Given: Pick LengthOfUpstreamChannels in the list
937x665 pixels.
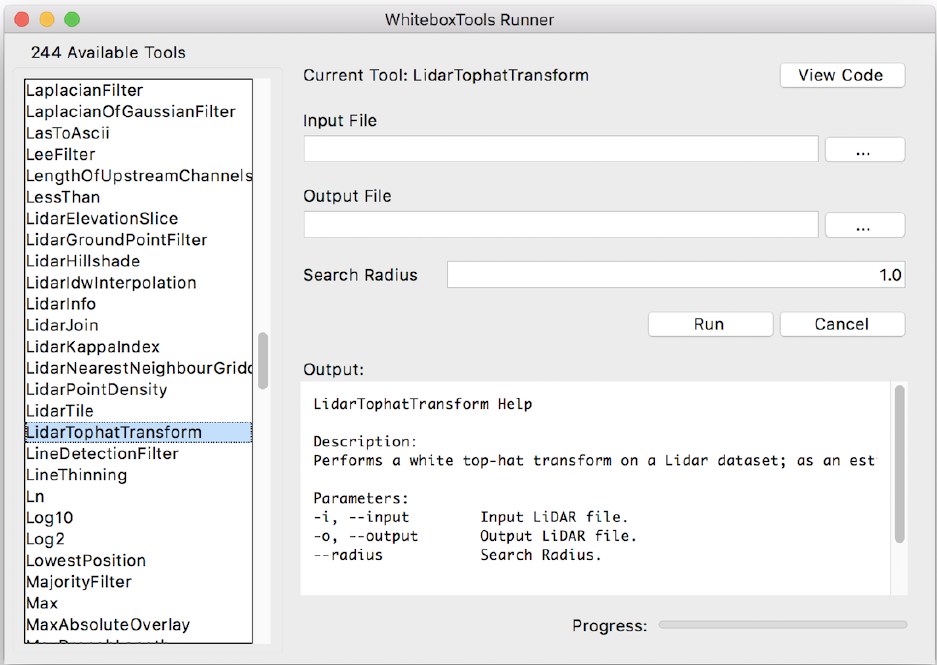Looking at the screenshot, I should 138,176.
